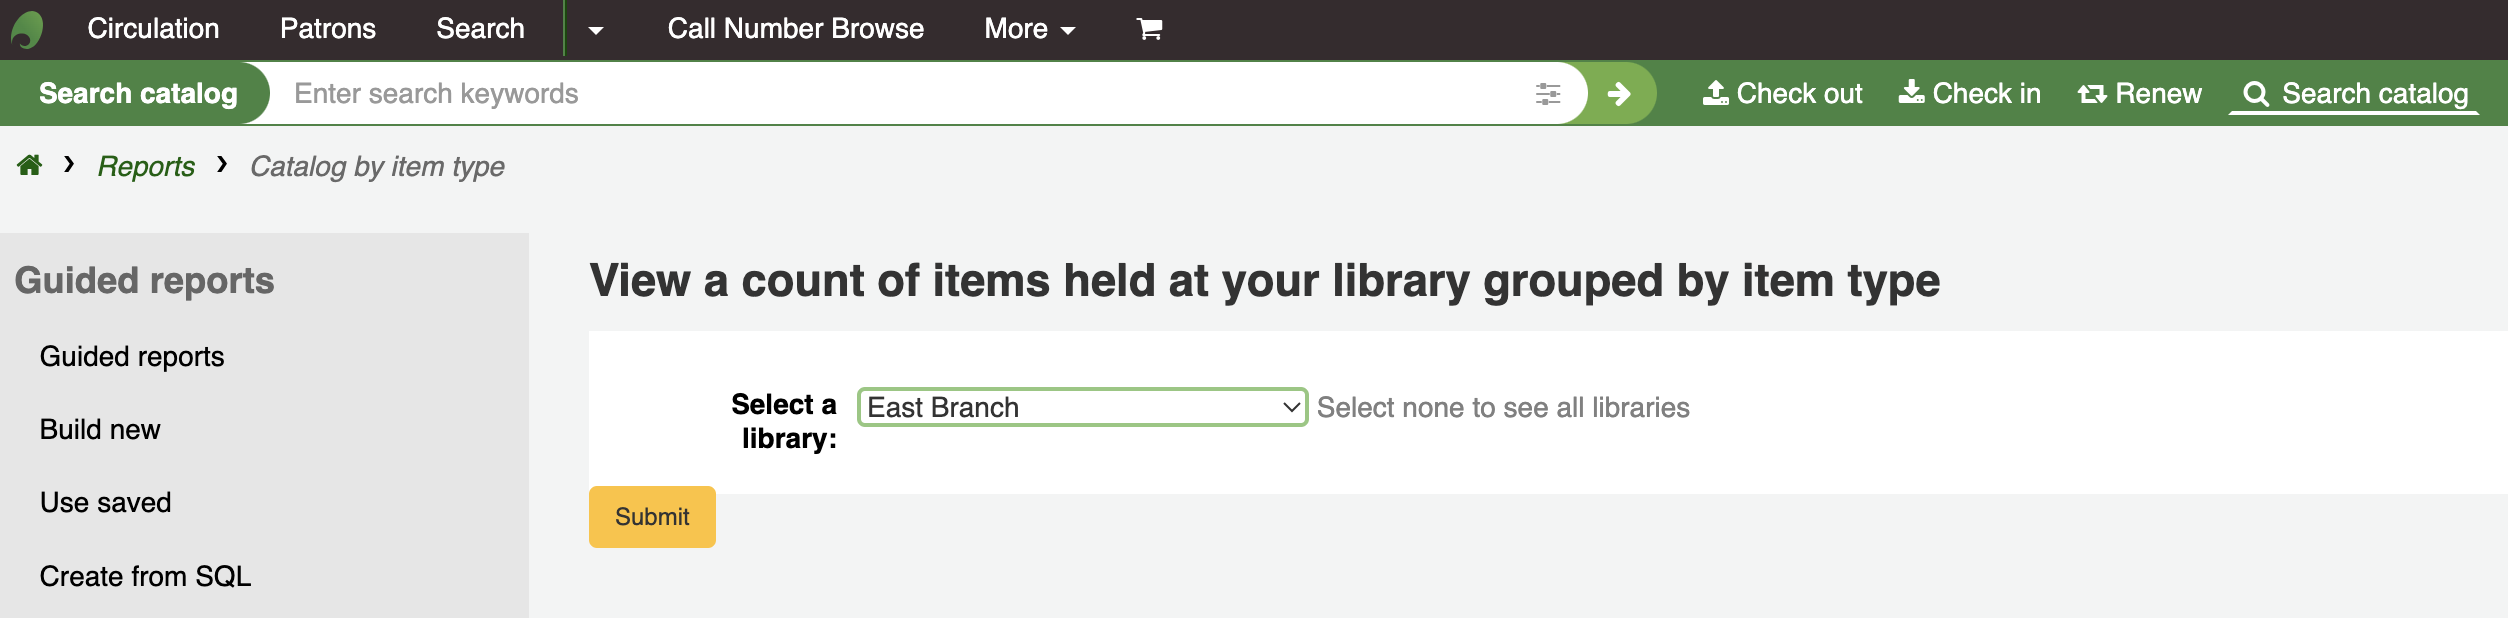Focus the Enter search keywords field
This screenshot has width=2508, height=618.
pos(900,94)
